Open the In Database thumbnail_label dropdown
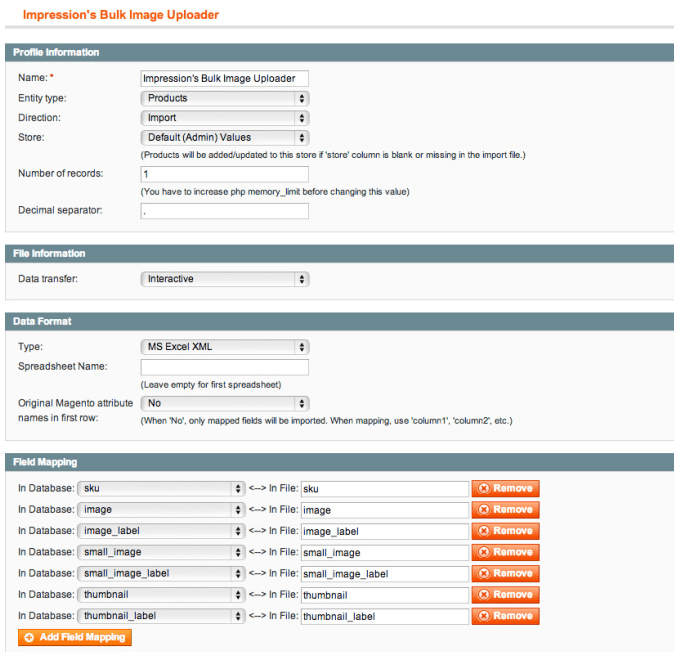 (x=160, y=616)
